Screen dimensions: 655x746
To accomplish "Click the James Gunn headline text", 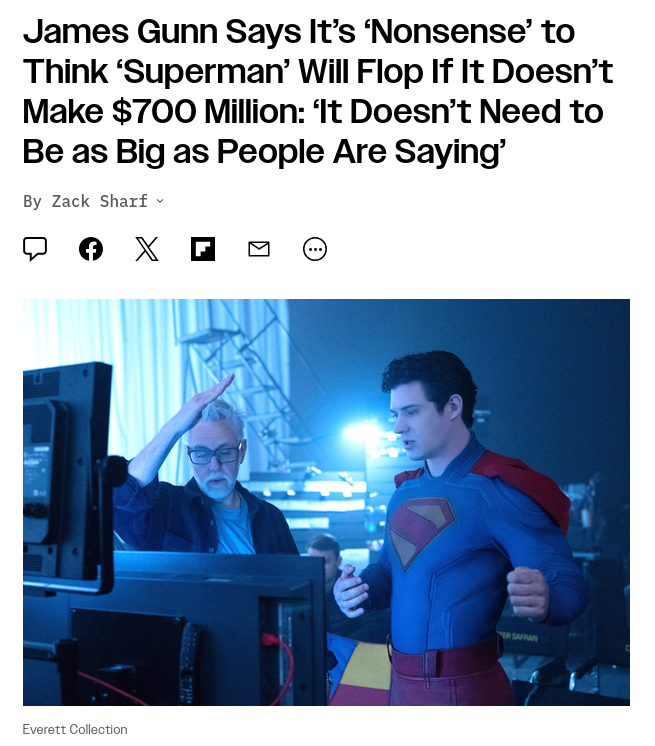I will click(x=318, y=91).
